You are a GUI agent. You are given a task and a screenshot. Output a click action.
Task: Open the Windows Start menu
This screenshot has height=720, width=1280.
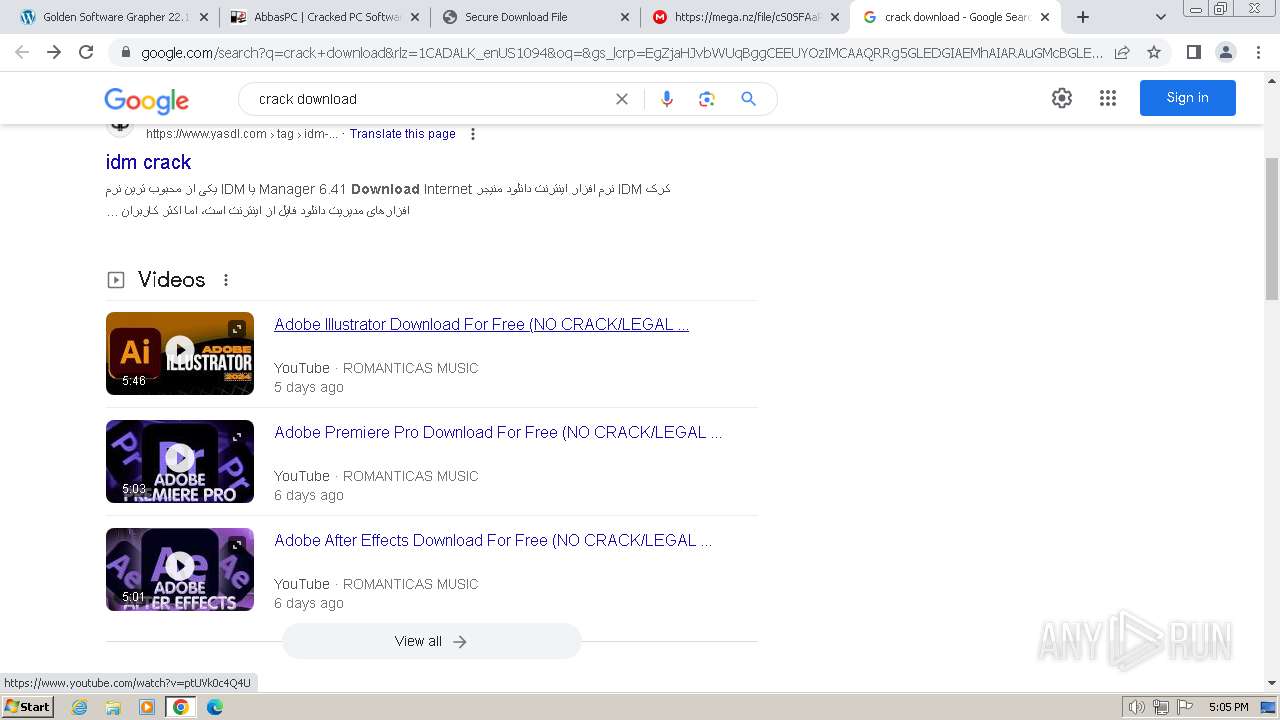point(27,707)
